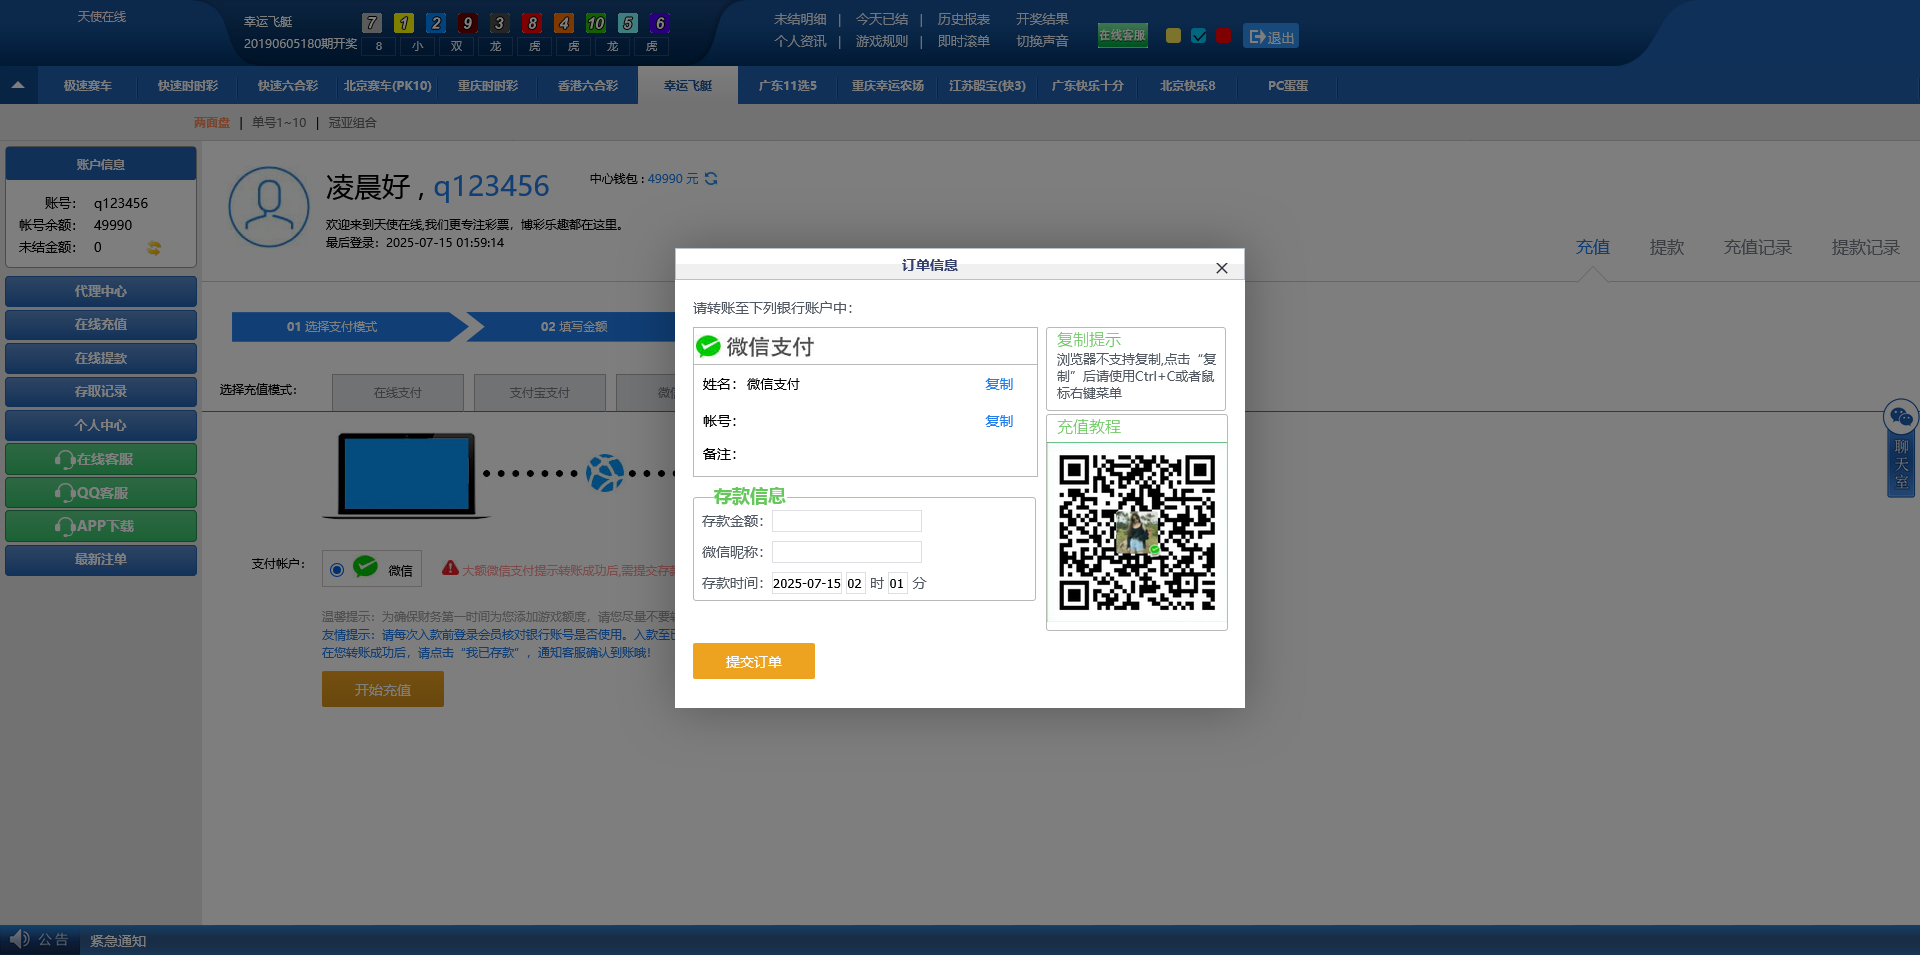Select the red theme color swatch
The height and width of the screenshot is (955, 1920).
(x=1223, y=36)
